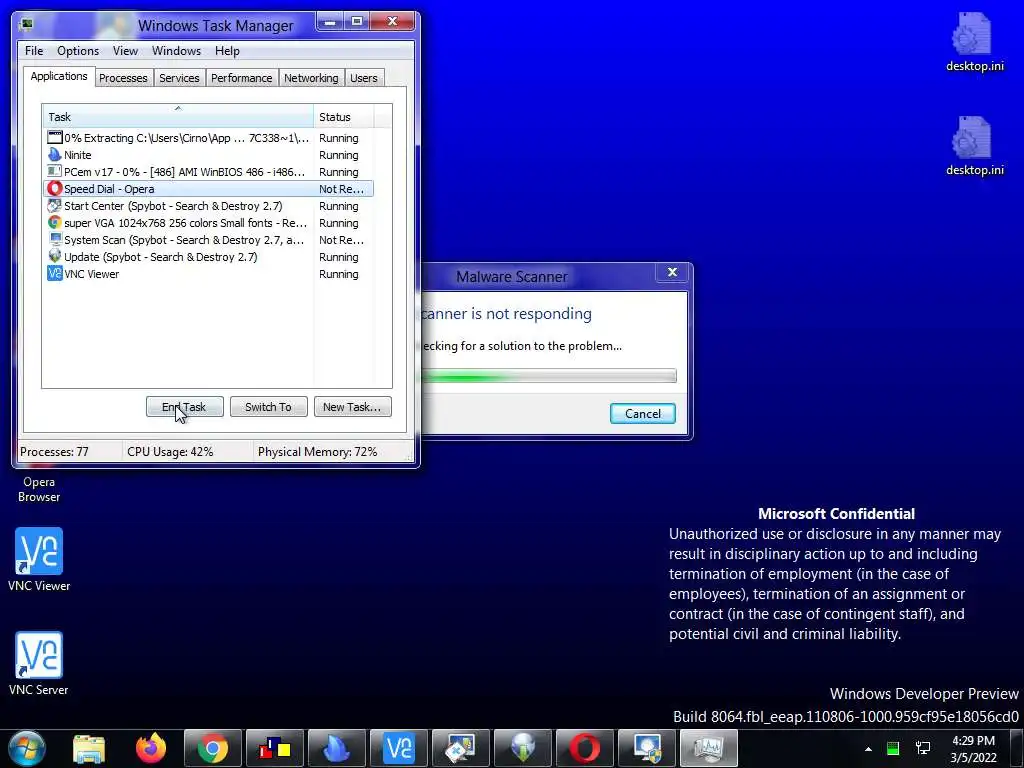Select the Start Center Spybot task
The image size is (1024, 768).
click(208, 206)
